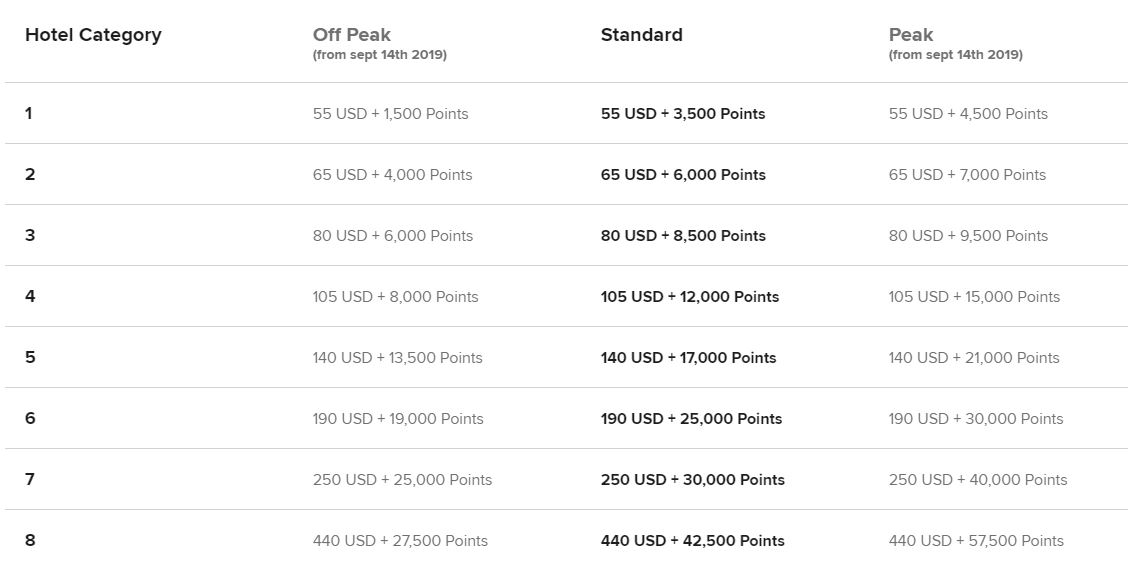Click 440 USD + 57,500 Points cell
The width and height of the screenshot is (1128, 564).
pyautogui.click(x=976, y=541)
